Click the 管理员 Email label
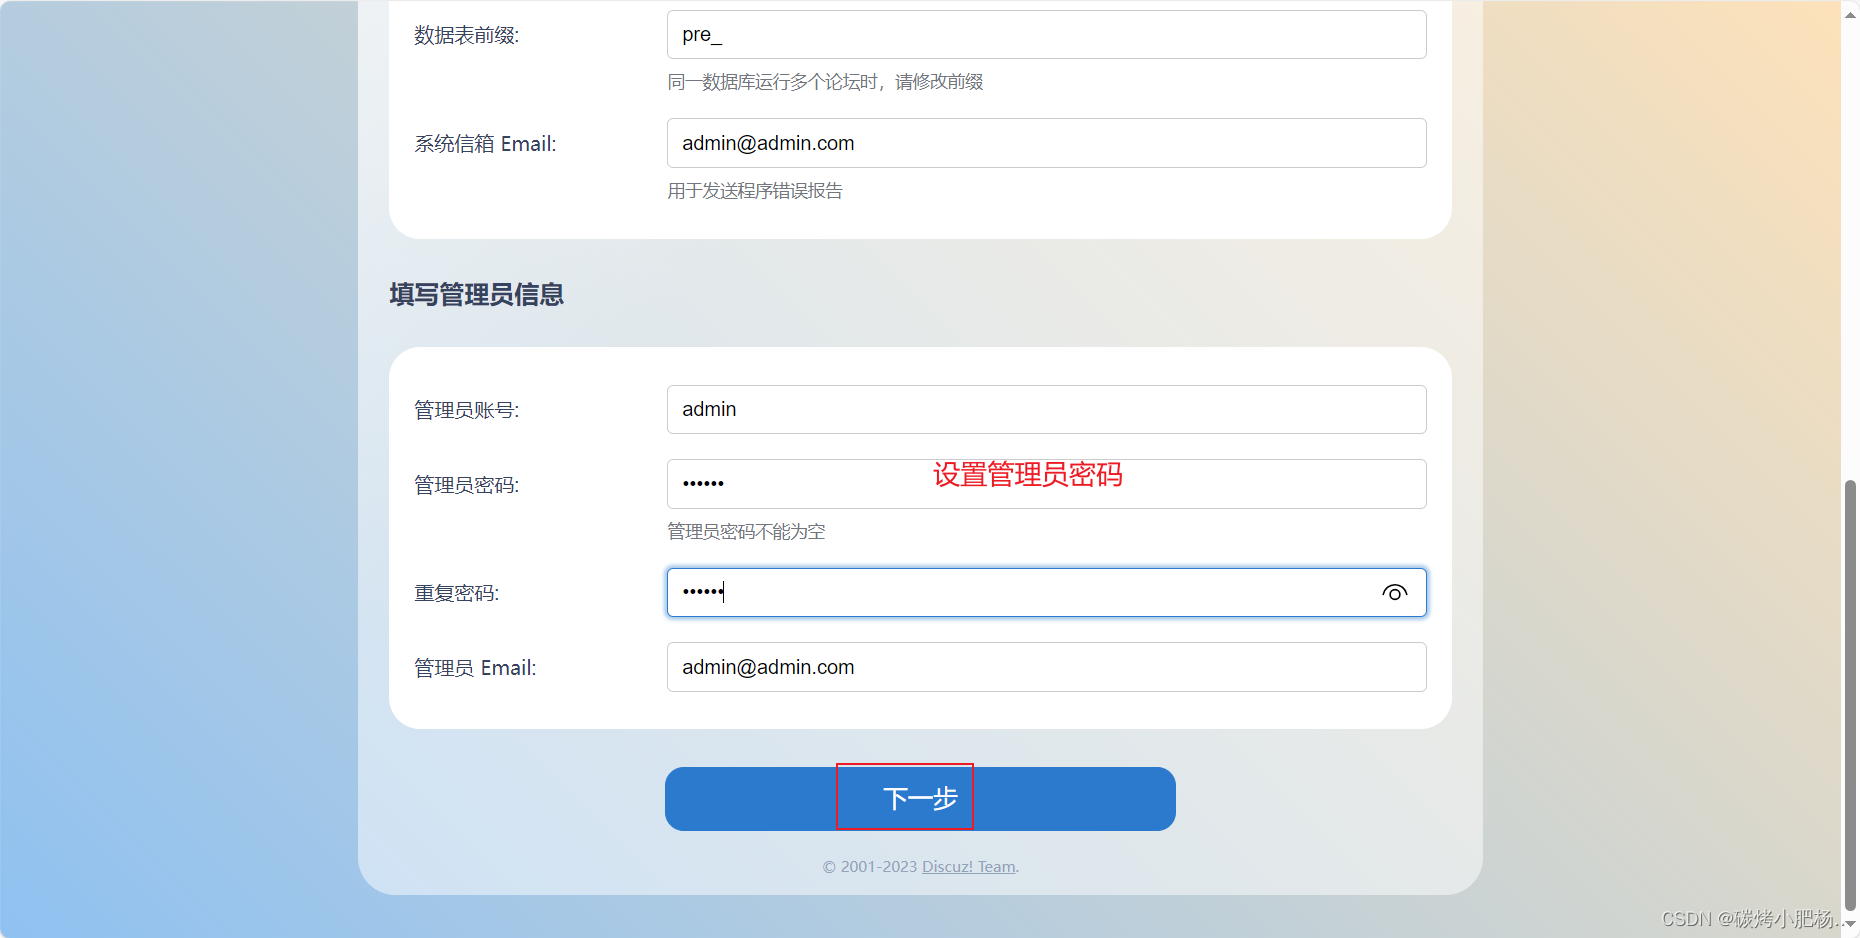This screenshot has height=938, width=1860. tap(475, 668)
